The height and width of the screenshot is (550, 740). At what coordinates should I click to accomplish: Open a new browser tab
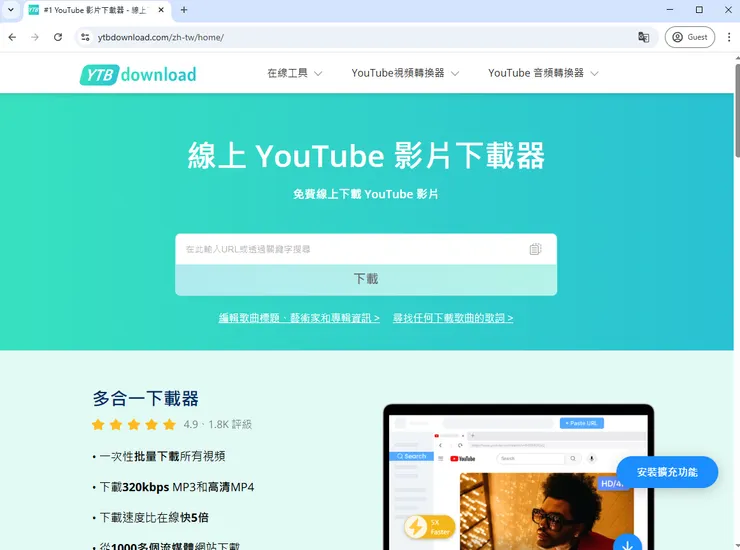pos(184,10)
